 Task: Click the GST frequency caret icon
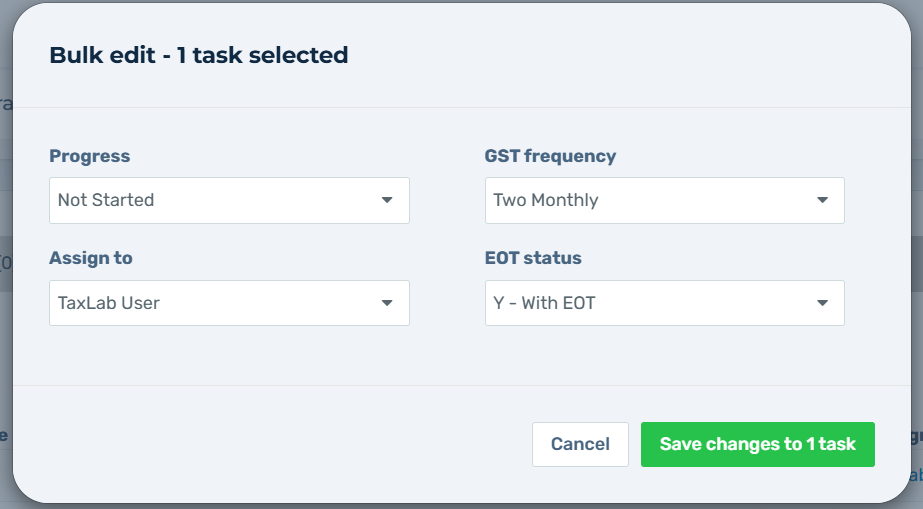(822, 200)
